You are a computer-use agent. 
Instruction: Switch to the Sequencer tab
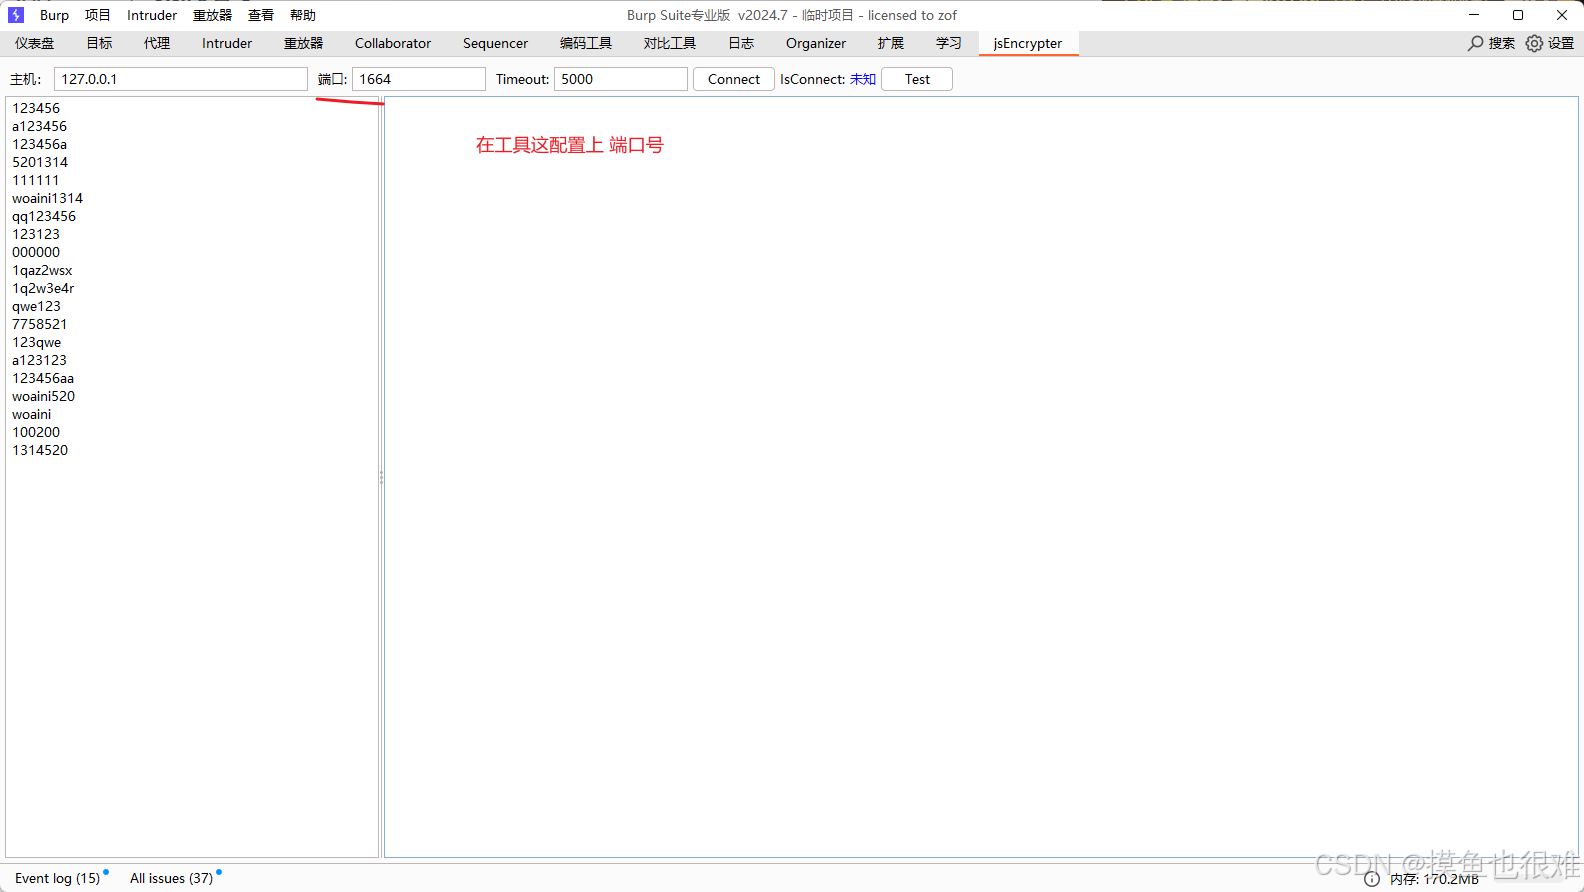pos(495,43)
